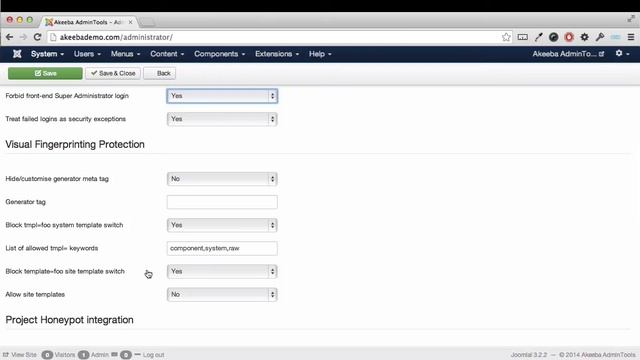Click Visitors count badge in footer
The width and height of the screenshot is (640, 360).
click(x=47, y=355)
